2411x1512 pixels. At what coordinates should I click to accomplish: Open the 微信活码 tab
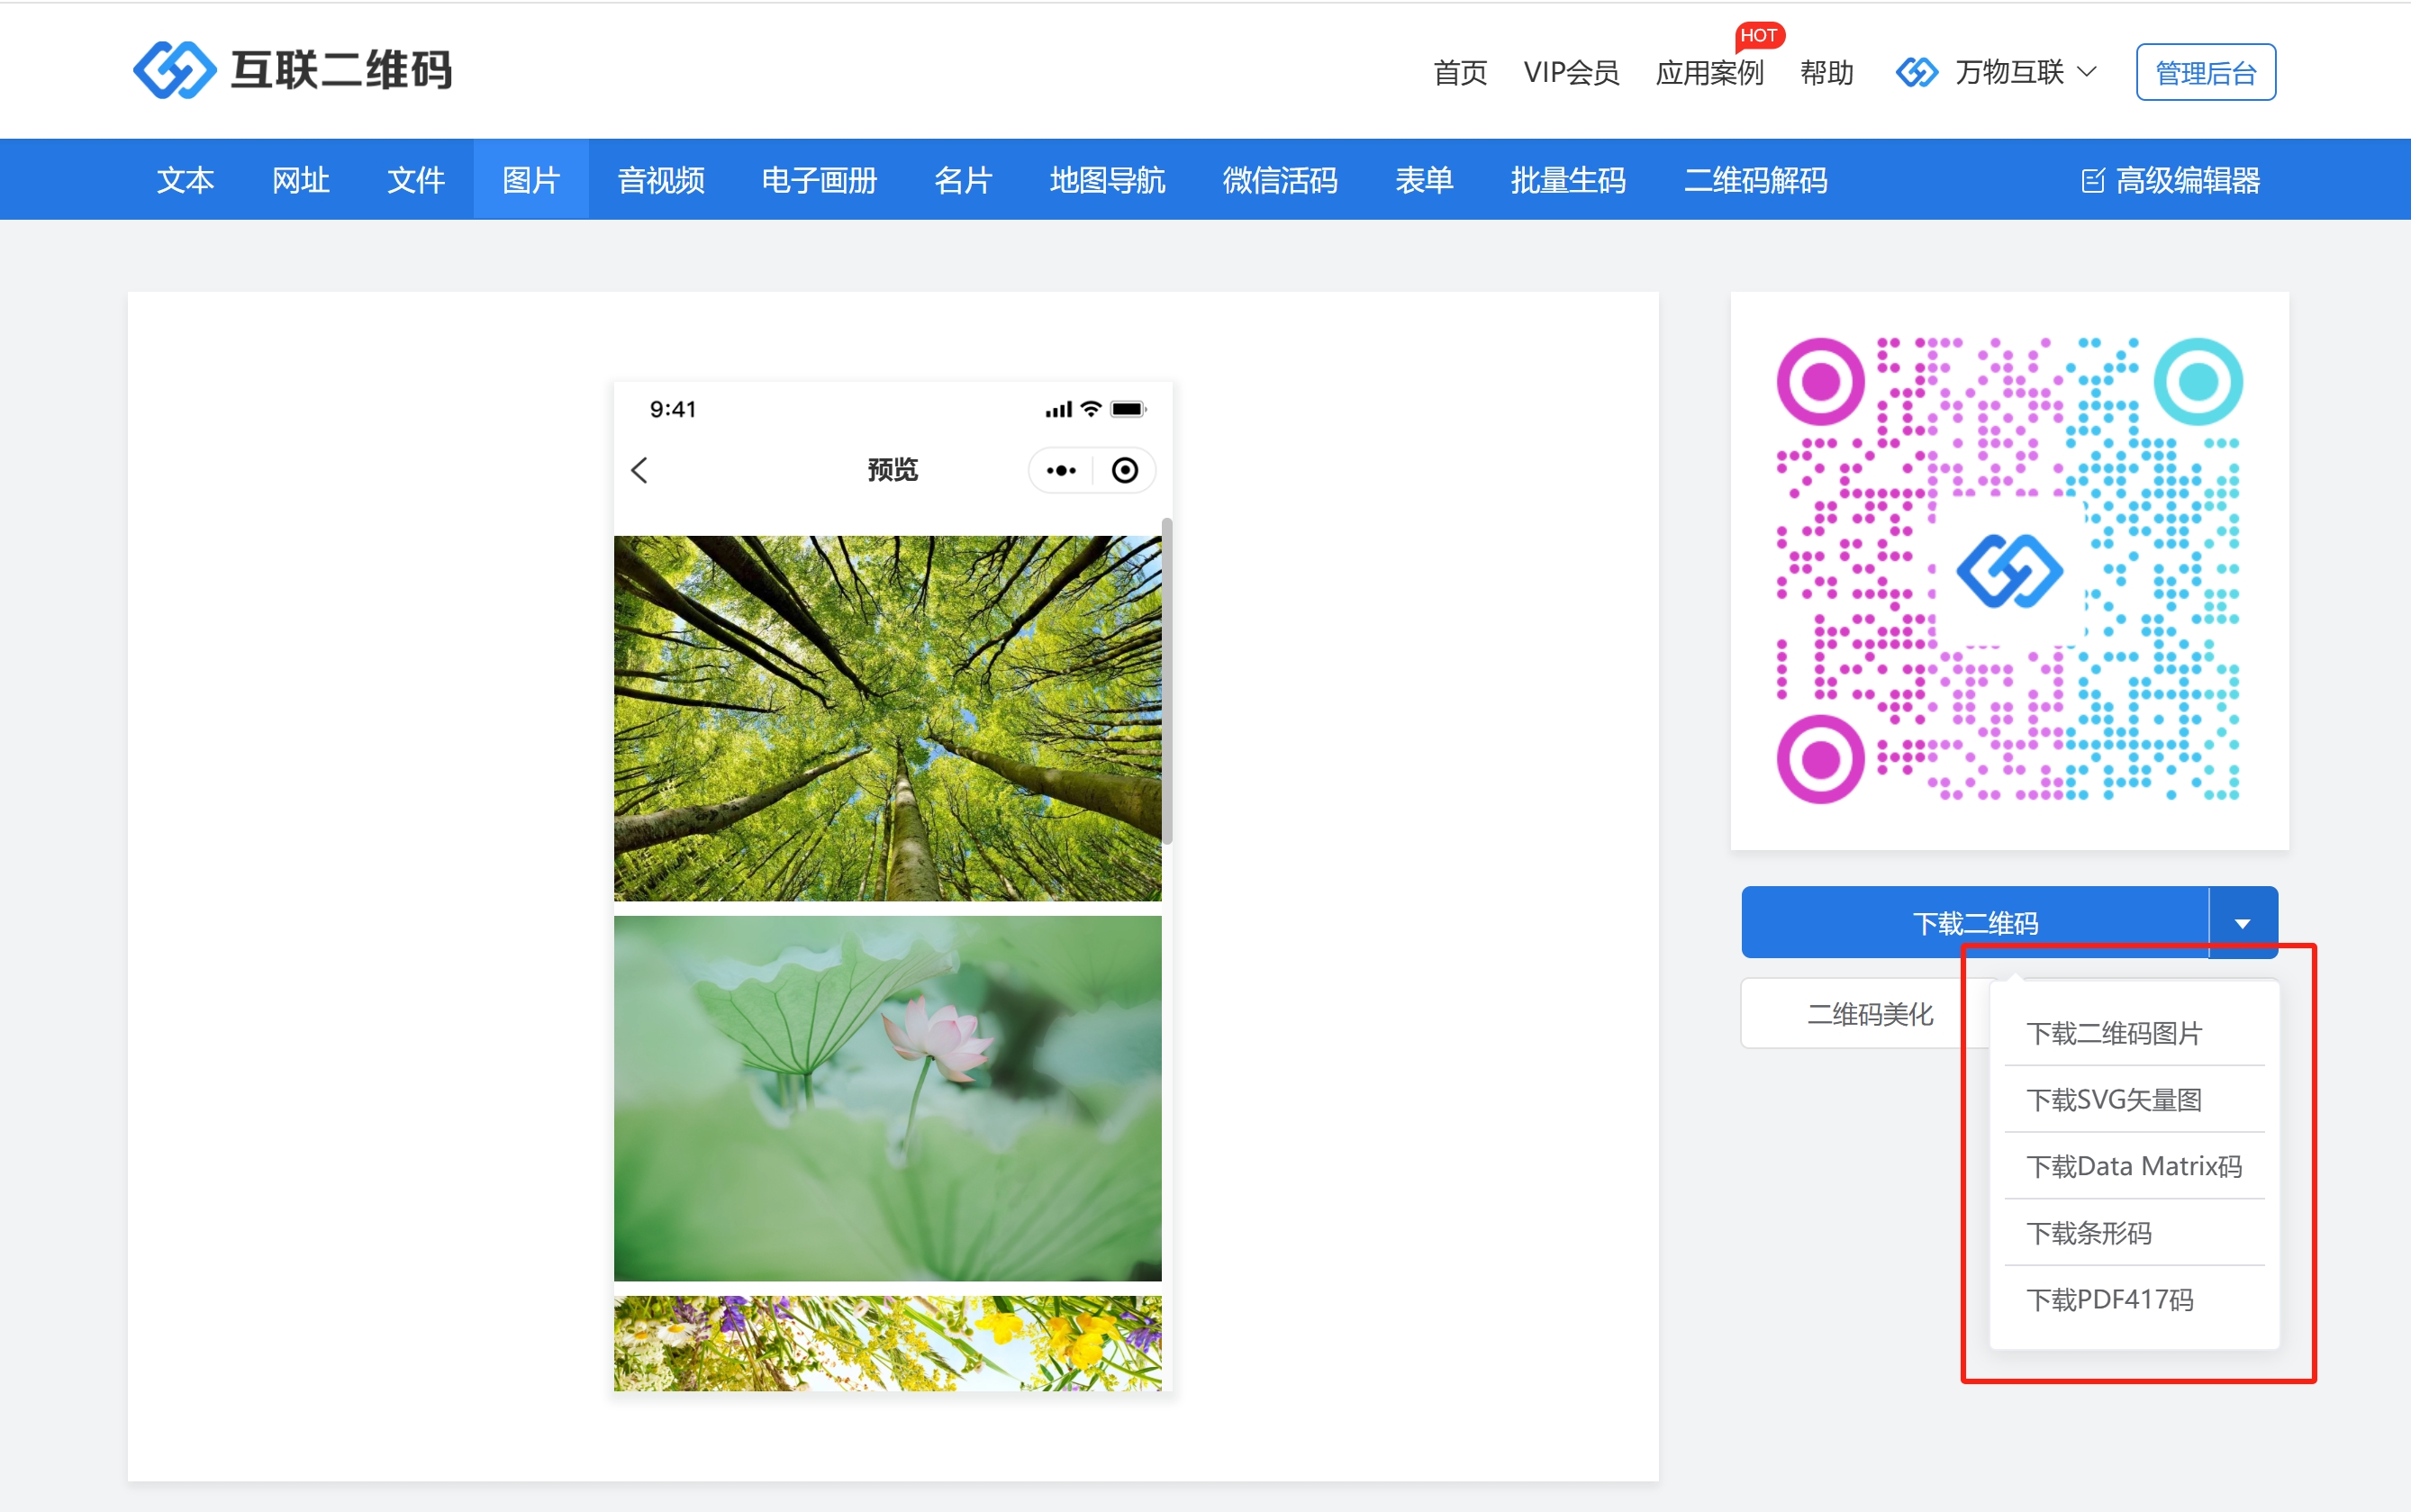pyautogui.click(x=1280, y=180)
